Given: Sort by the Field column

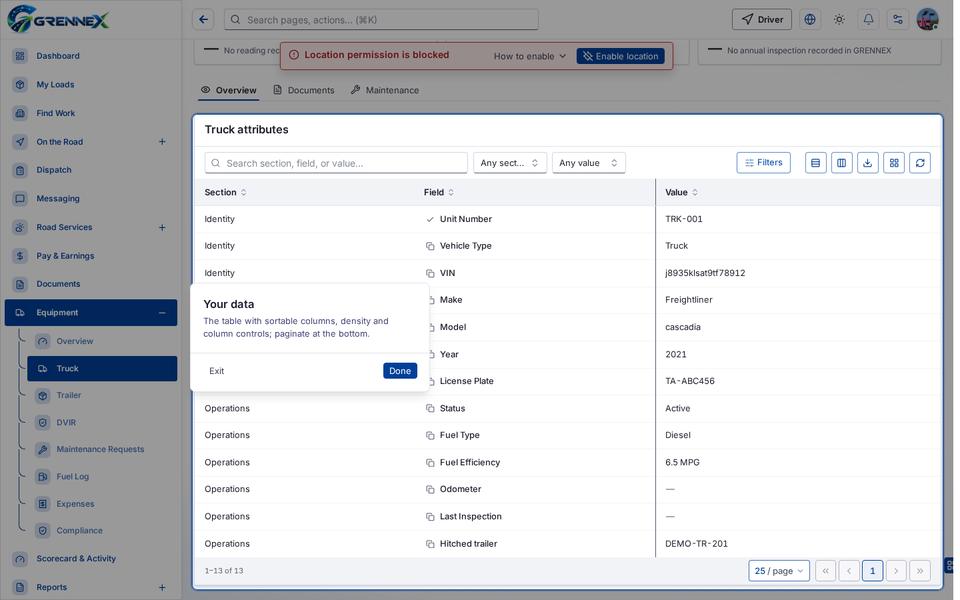Looking at the screenshot, I should (x=439, y=192).
